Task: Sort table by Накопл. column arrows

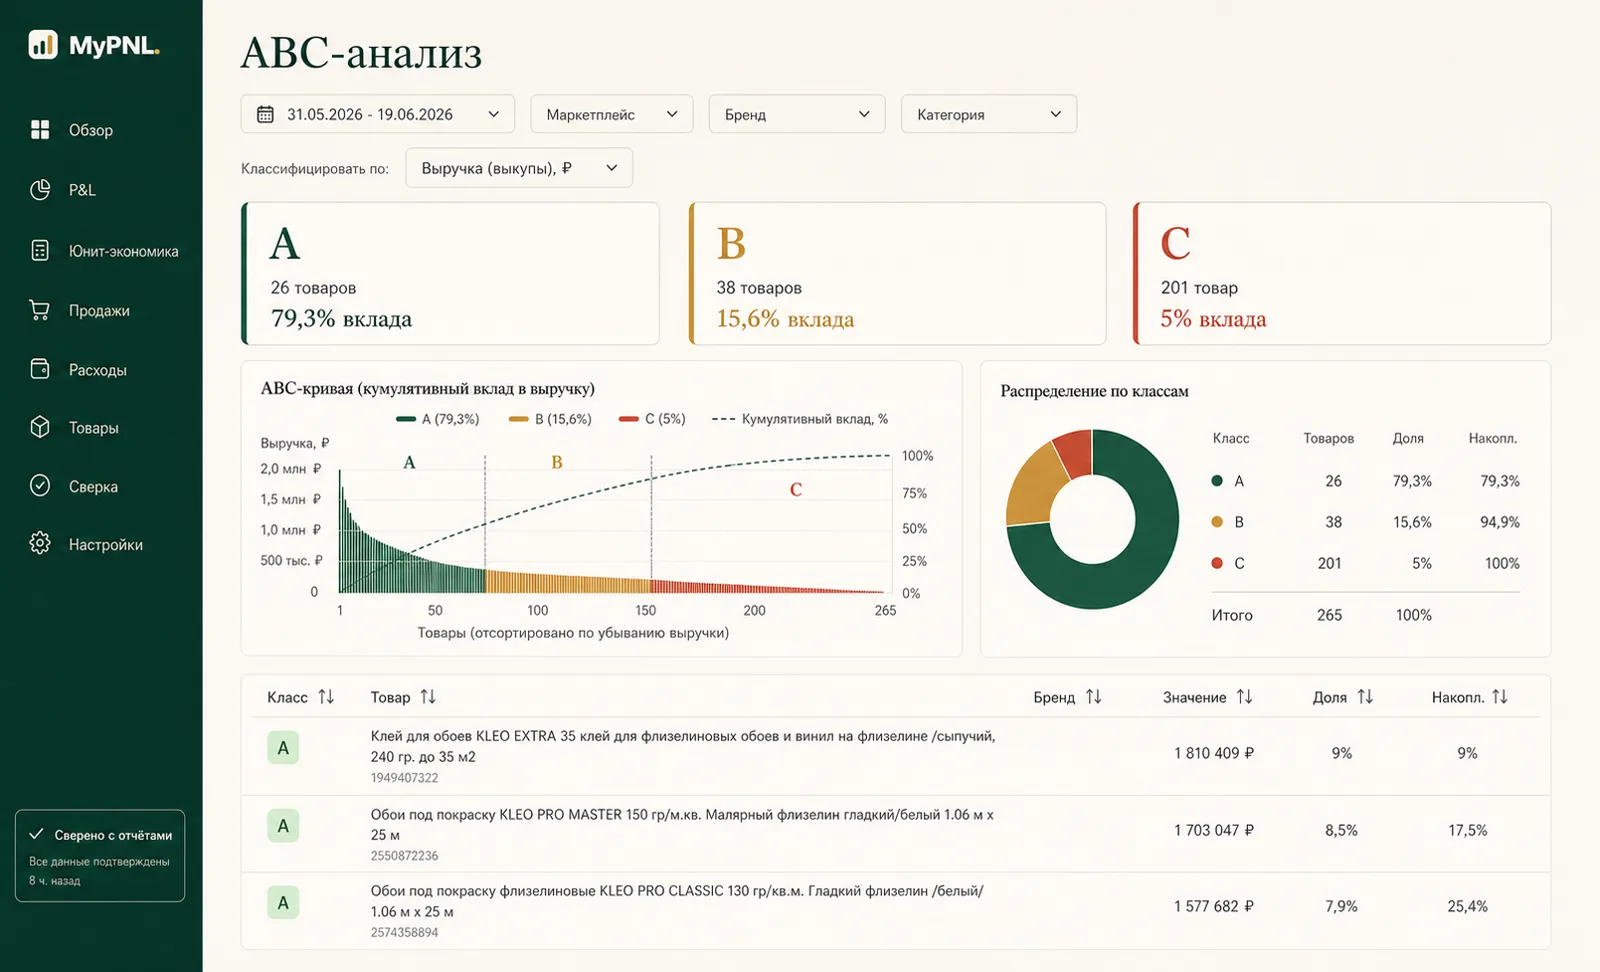Action: [x=1499, y=697]
